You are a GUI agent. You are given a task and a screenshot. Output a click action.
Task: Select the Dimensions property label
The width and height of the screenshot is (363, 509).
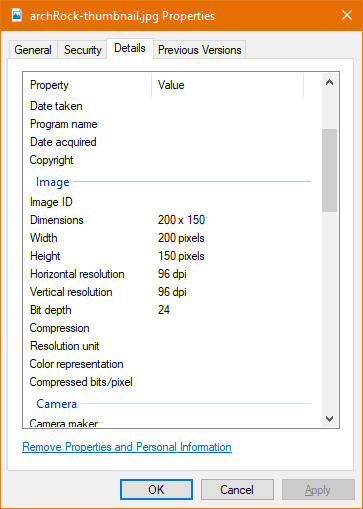pyautogui.click(x=57, y=220)
